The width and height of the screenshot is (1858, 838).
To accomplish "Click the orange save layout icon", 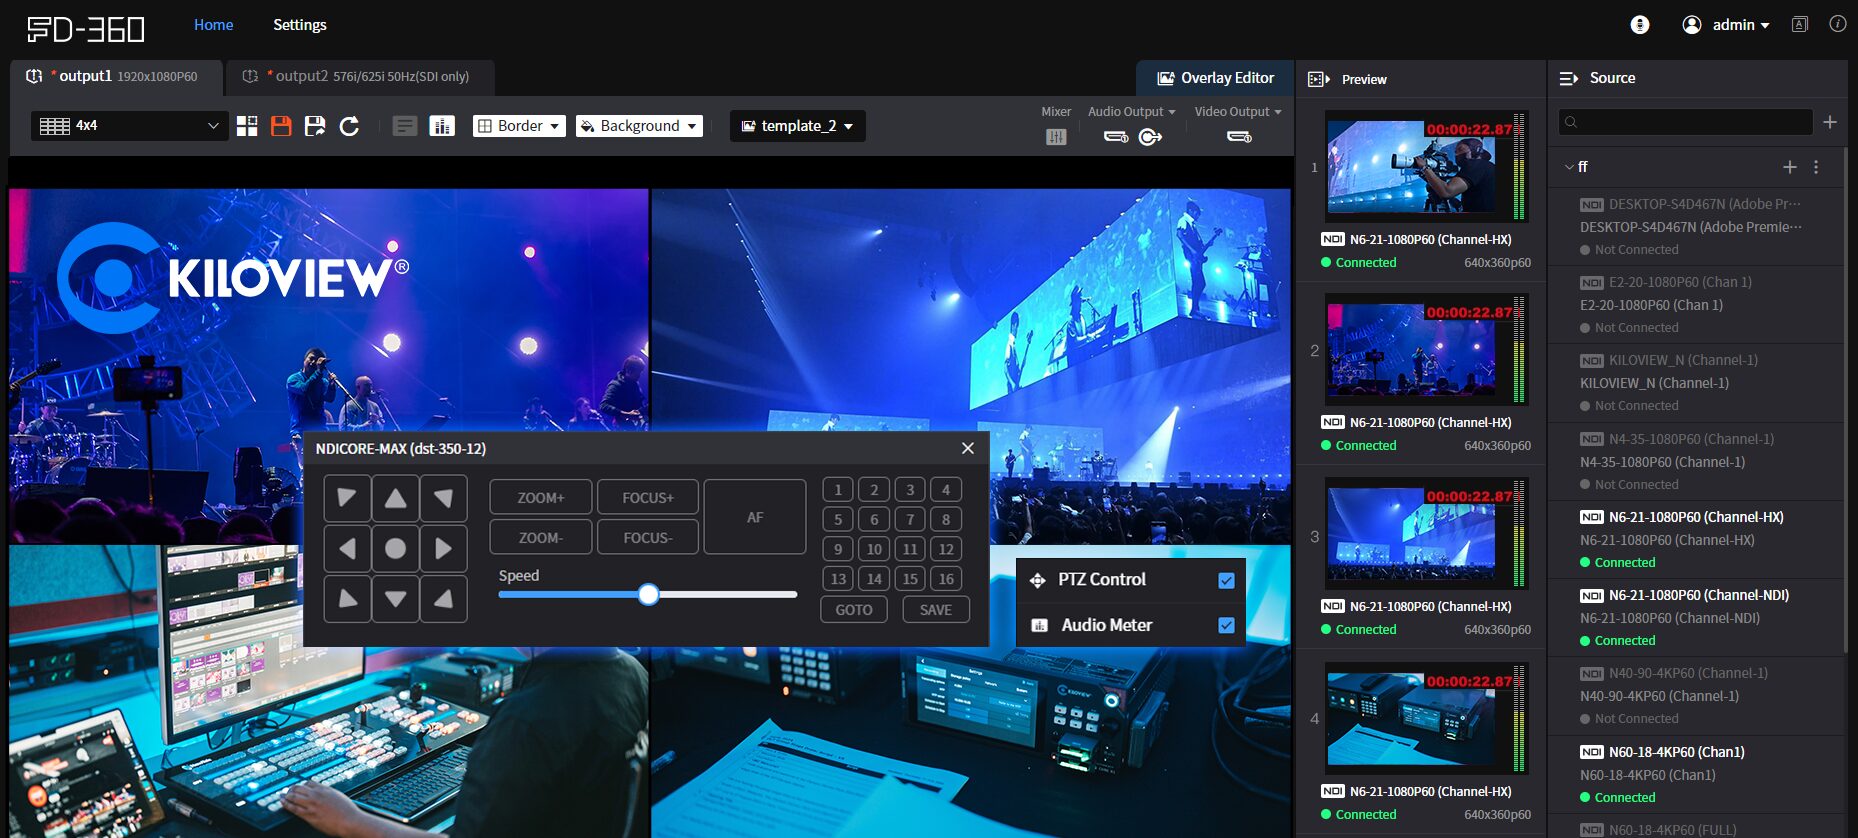I will (x=281, y=126).
